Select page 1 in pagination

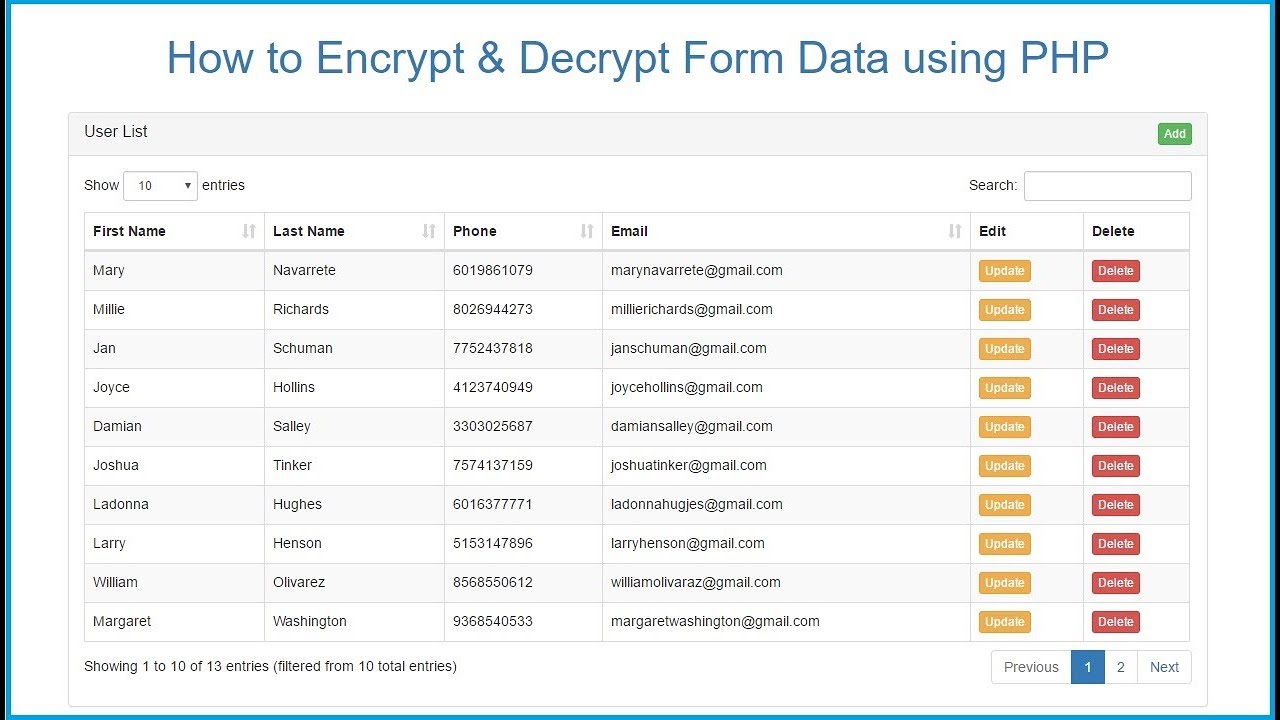1087,667
